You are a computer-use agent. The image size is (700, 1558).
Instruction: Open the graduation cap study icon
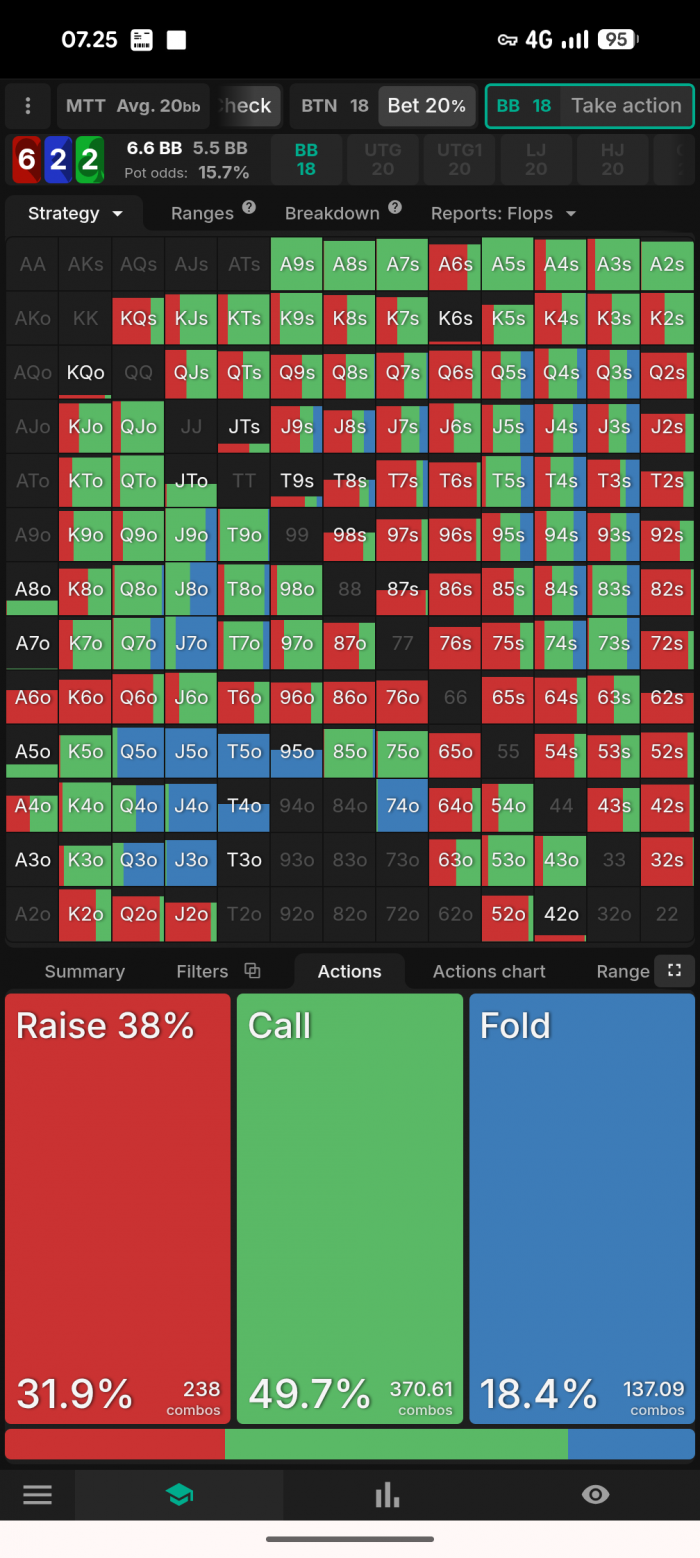[x=179, y=1495]
